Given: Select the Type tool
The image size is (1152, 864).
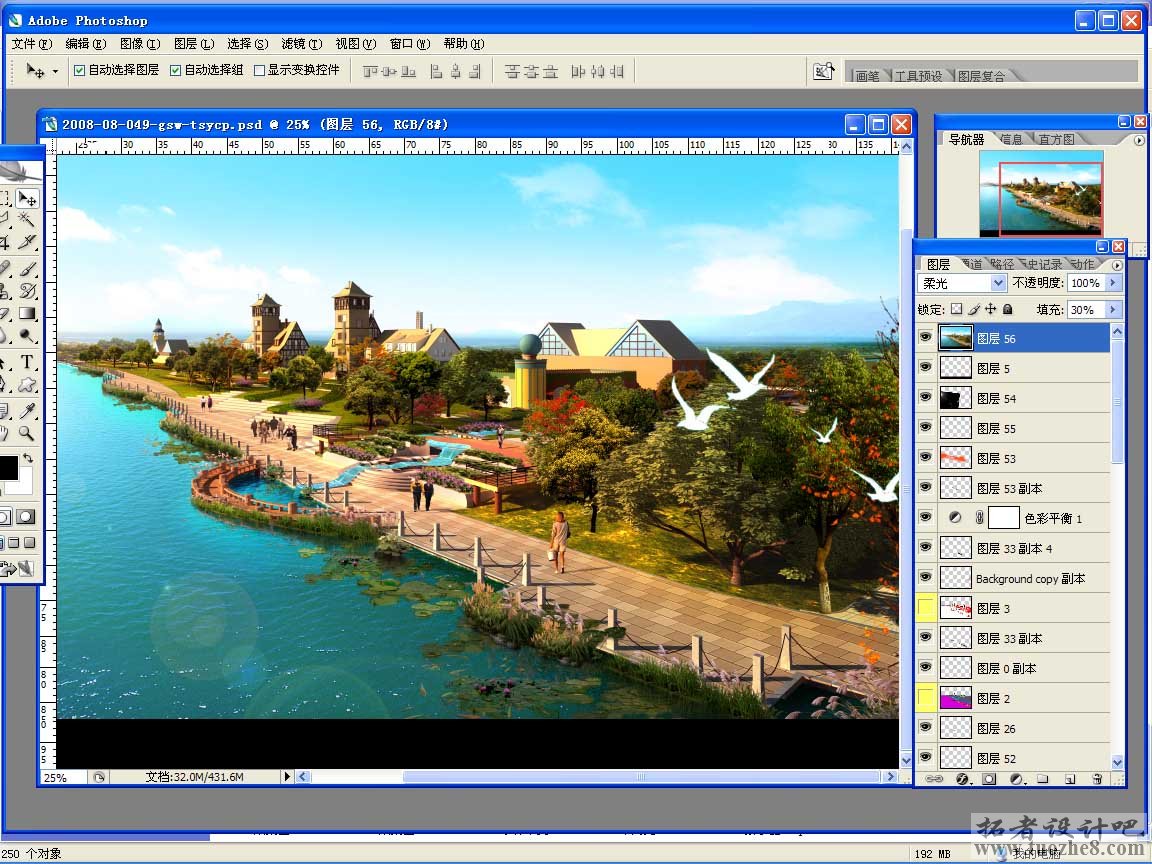Looking at the screenshot, I should click(x=27, y=361).
